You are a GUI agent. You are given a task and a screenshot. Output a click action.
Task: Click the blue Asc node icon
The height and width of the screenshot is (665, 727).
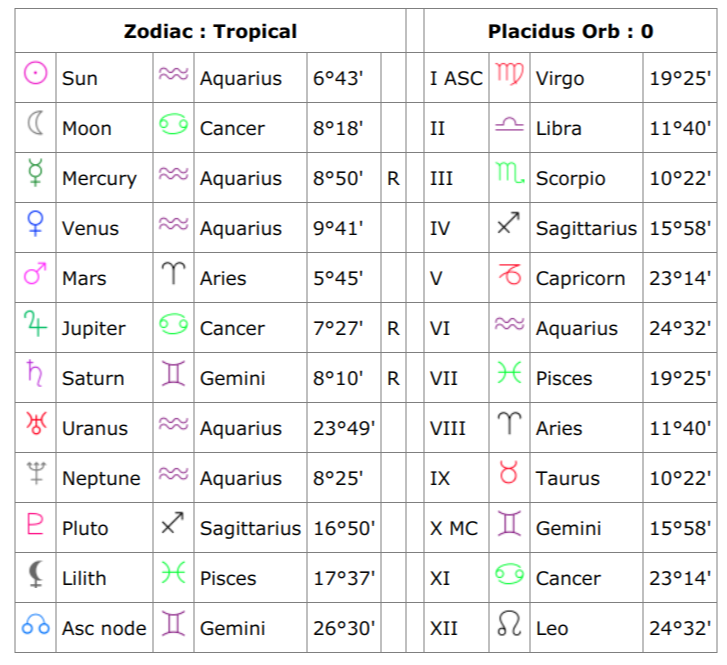(36, 624)
